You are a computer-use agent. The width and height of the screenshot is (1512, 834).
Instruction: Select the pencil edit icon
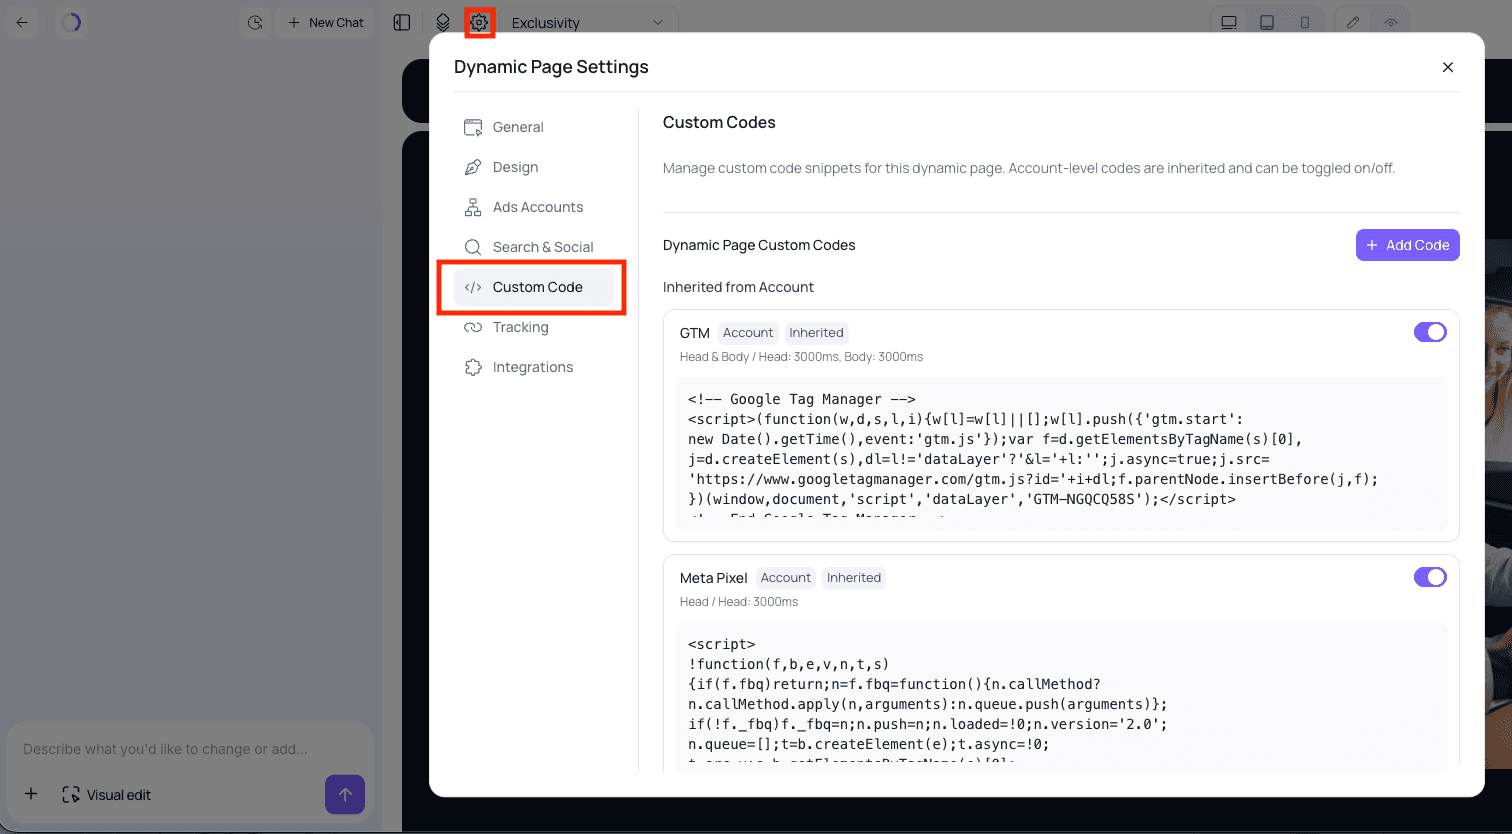1353,22
